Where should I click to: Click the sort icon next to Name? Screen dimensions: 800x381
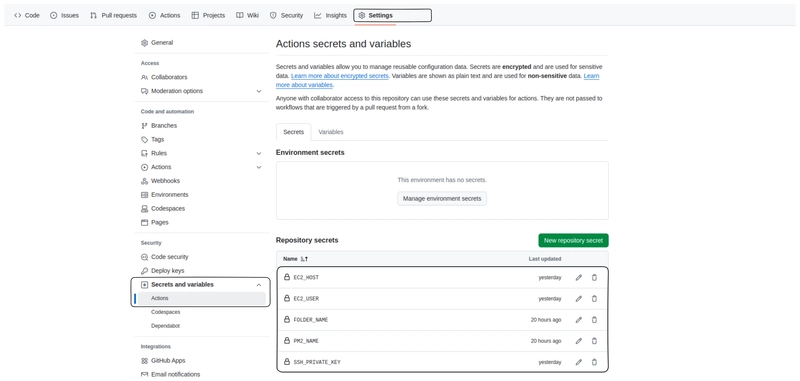point(305,259)
